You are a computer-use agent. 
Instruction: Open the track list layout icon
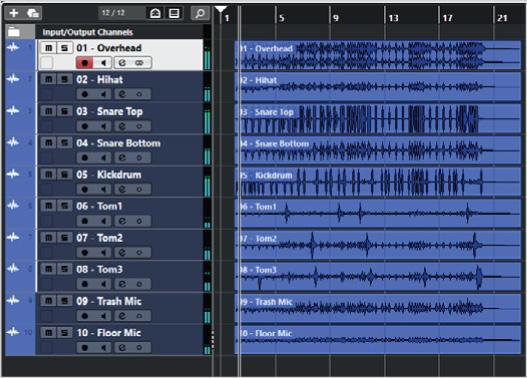(x=174, y=13)
